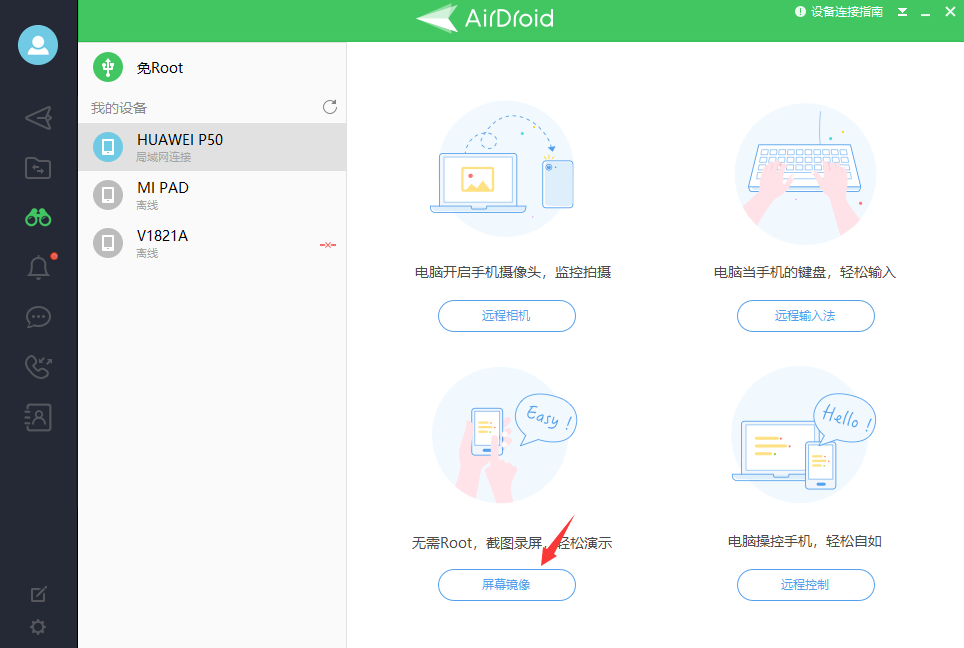Open the contacts icon in sidebar
This screenshot has width=964, height=648.
(38, 417)
